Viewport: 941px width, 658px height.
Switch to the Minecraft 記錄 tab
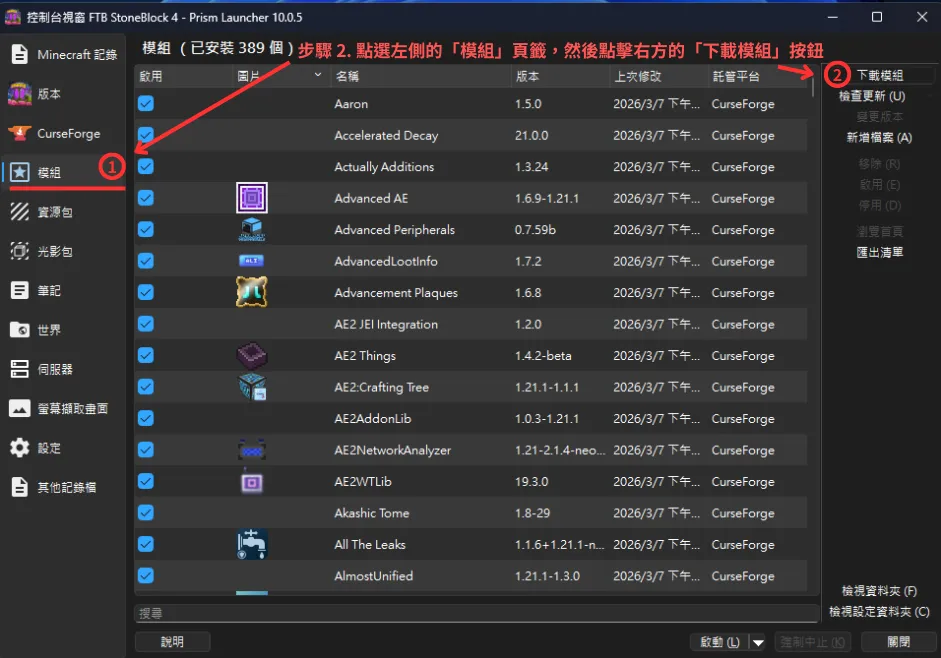[x=63, y=55]
